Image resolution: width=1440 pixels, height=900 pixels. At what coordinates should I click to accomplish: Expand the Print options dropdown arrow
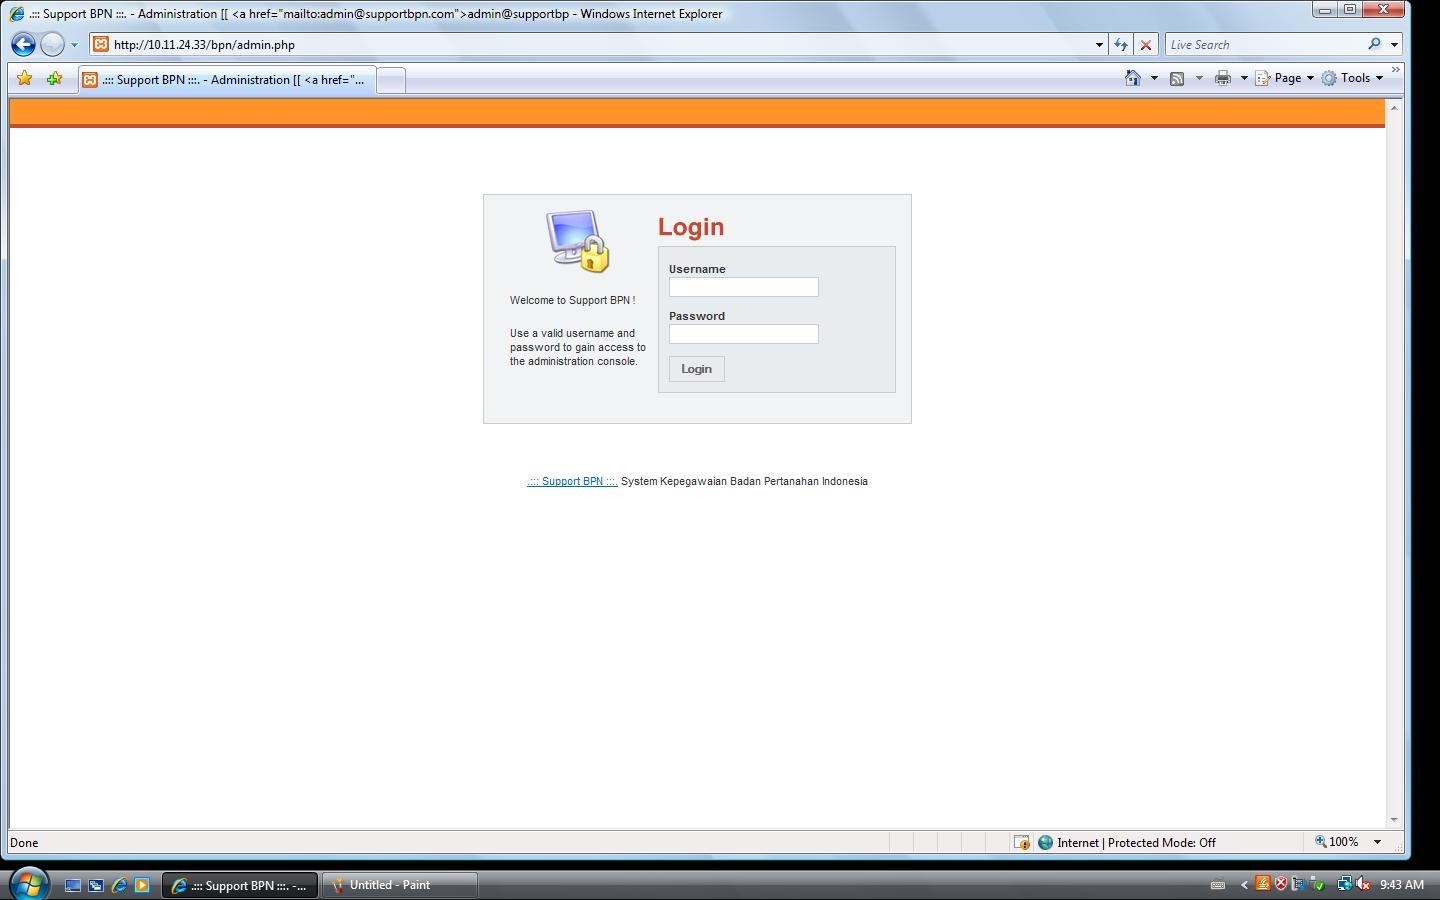click(x=1244, y=78)
